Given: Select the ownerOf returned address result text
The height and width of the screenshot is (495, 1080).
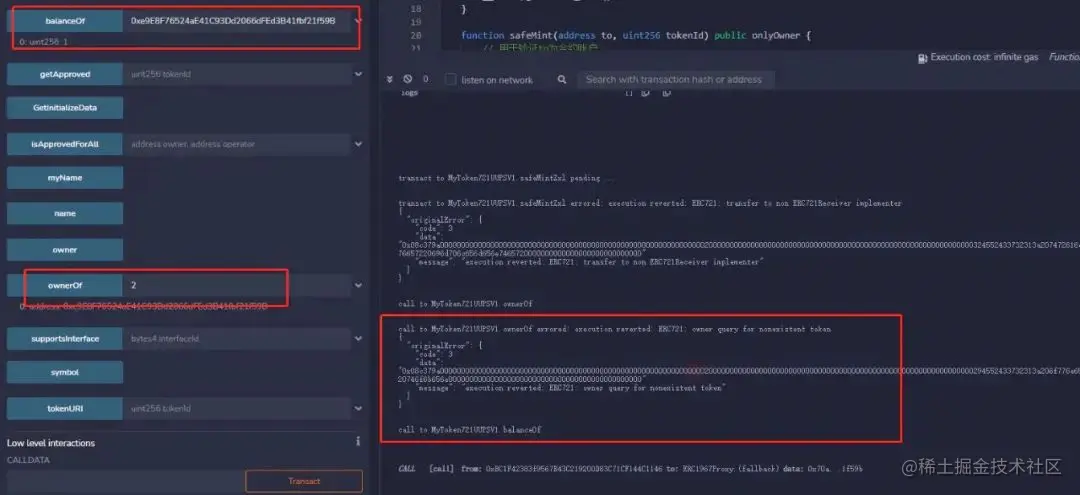Looking at the screenshot, I should coord(143,306).
